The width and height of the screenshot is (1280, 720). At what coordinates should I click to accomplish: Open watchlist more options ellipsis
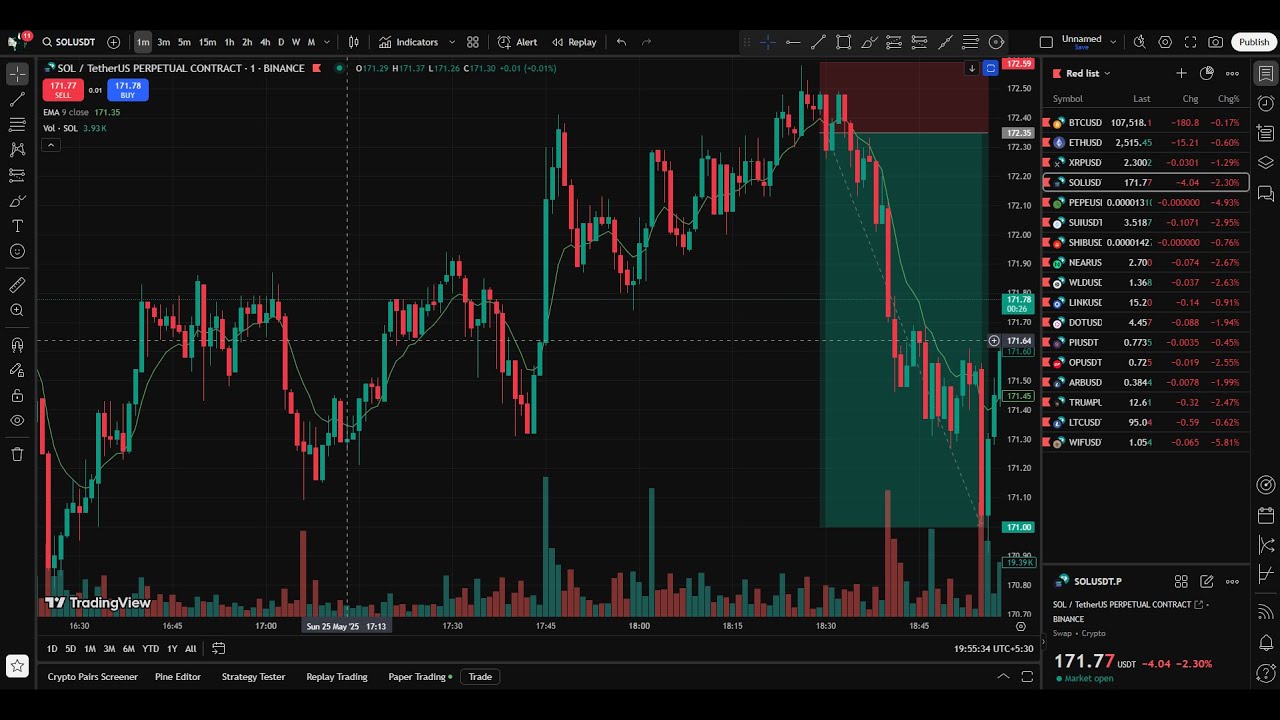tap(1232, 73)
